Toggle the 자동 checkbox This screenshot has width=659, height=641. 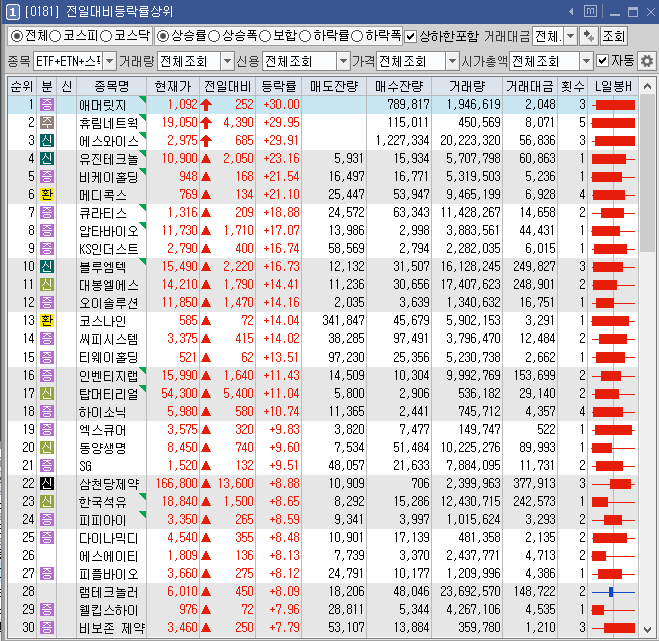click(602, 61)
